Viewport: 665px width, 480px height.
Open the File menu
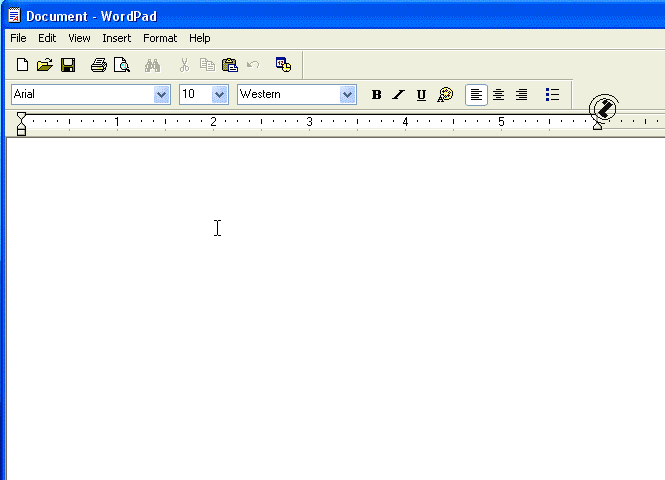(18, 38)
